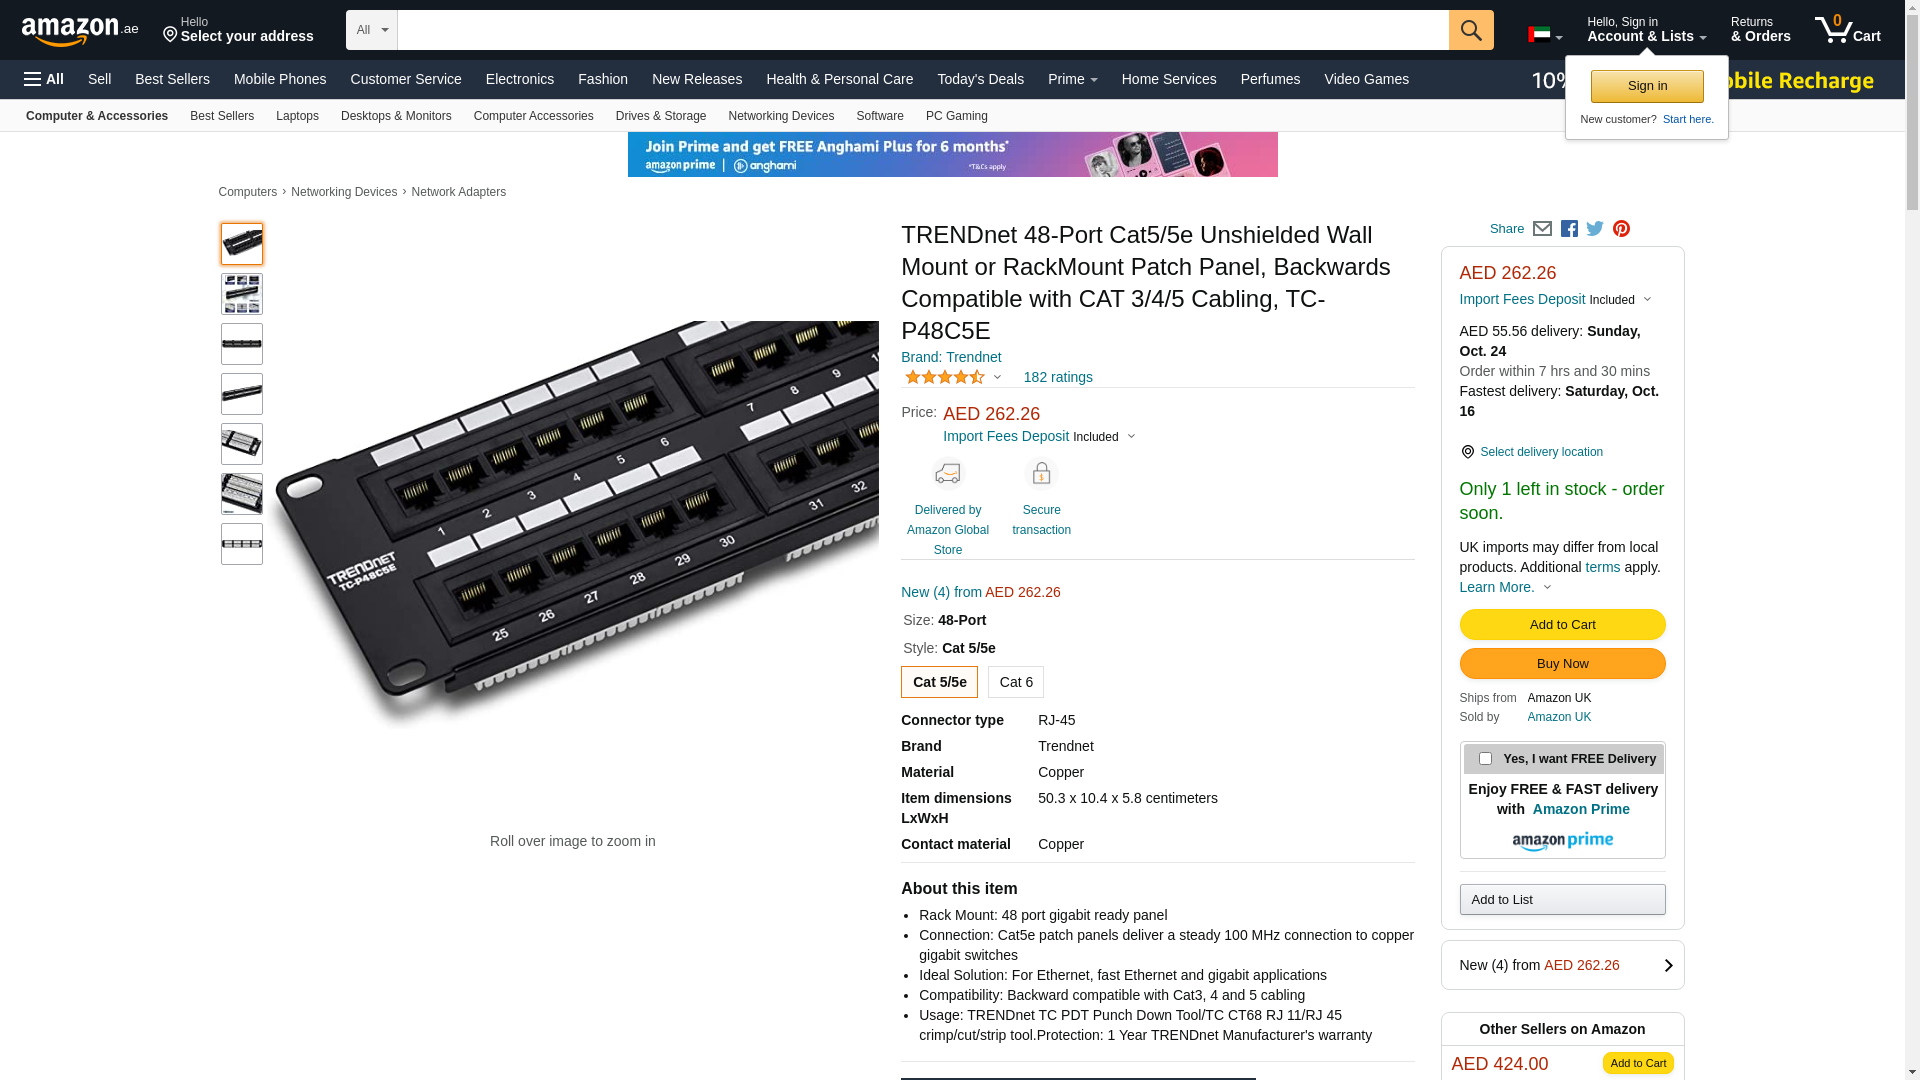Share the product via email icon
This screenshot has width=1920, height=1080.
click(x=1542, y=229)
